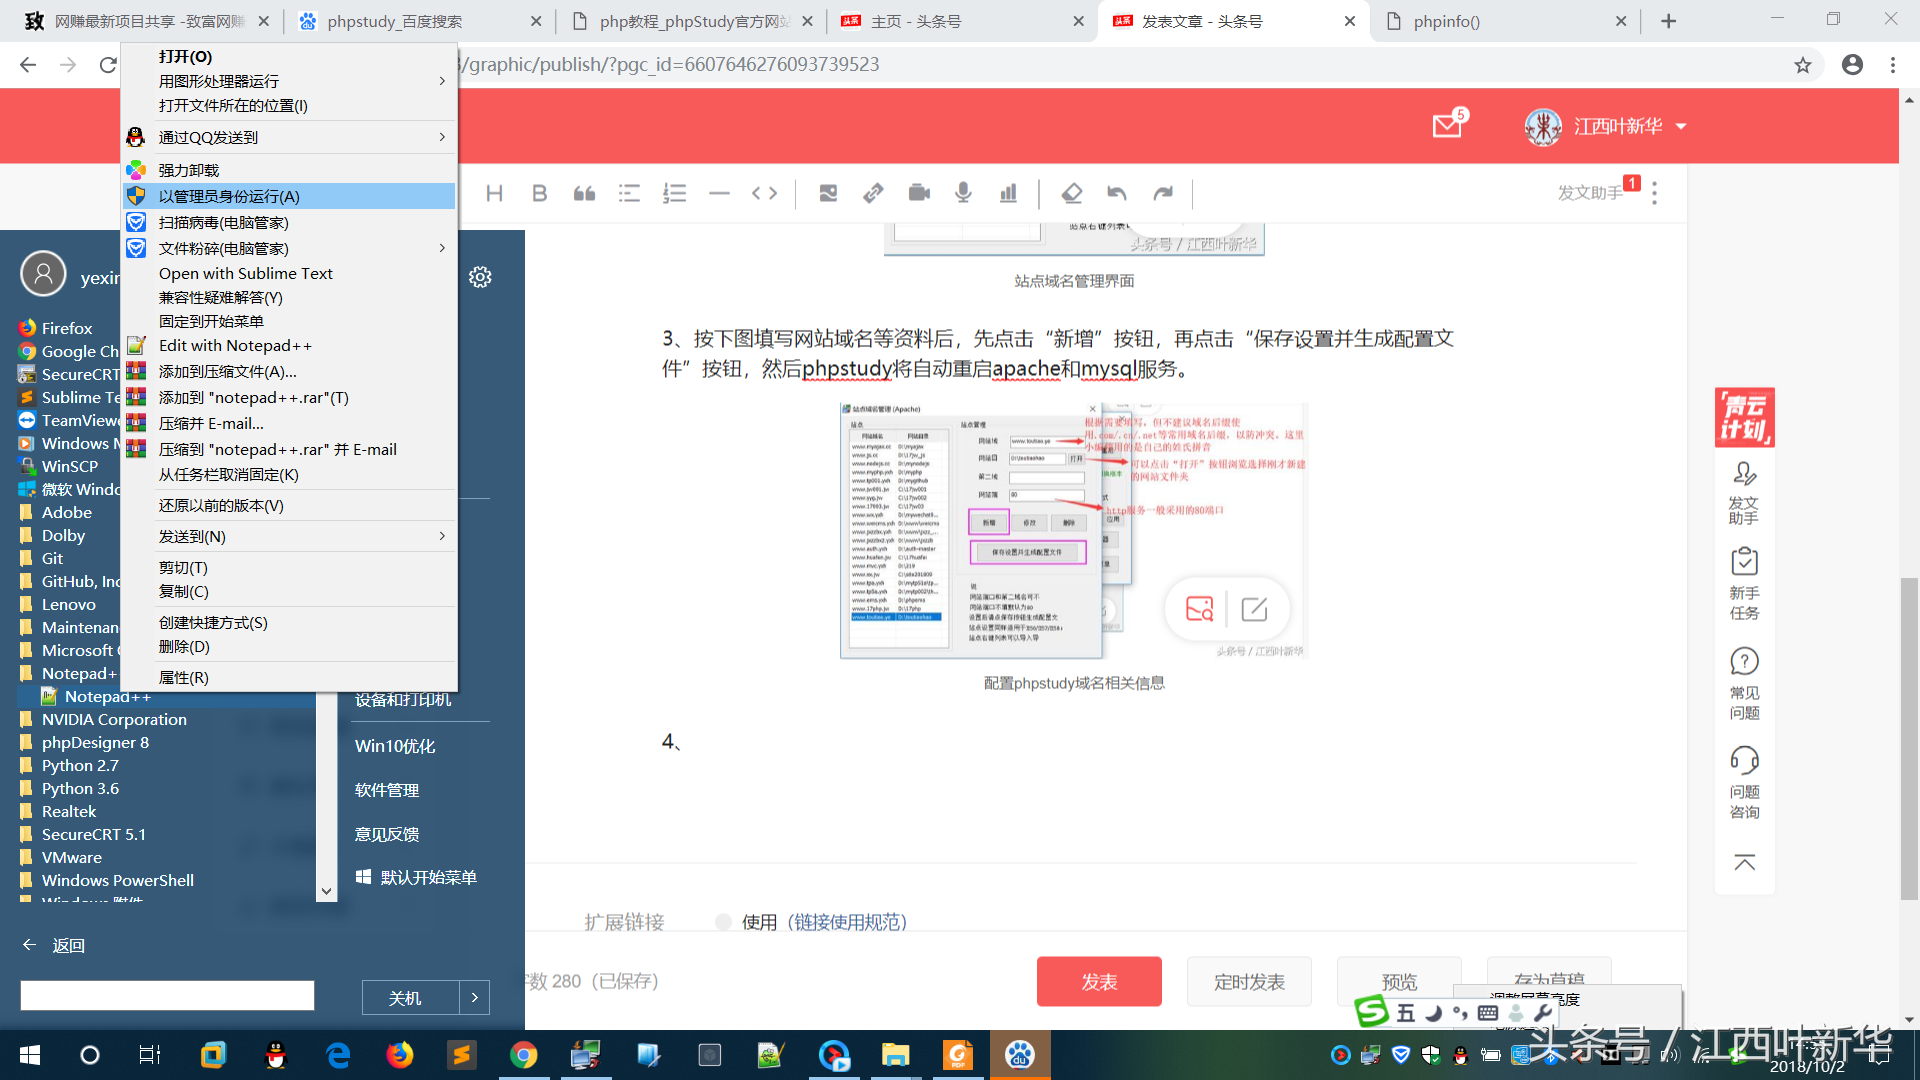Open 默认开始菜单 option
This screenshot has width=1920, height=1080.
coord(416,877)
